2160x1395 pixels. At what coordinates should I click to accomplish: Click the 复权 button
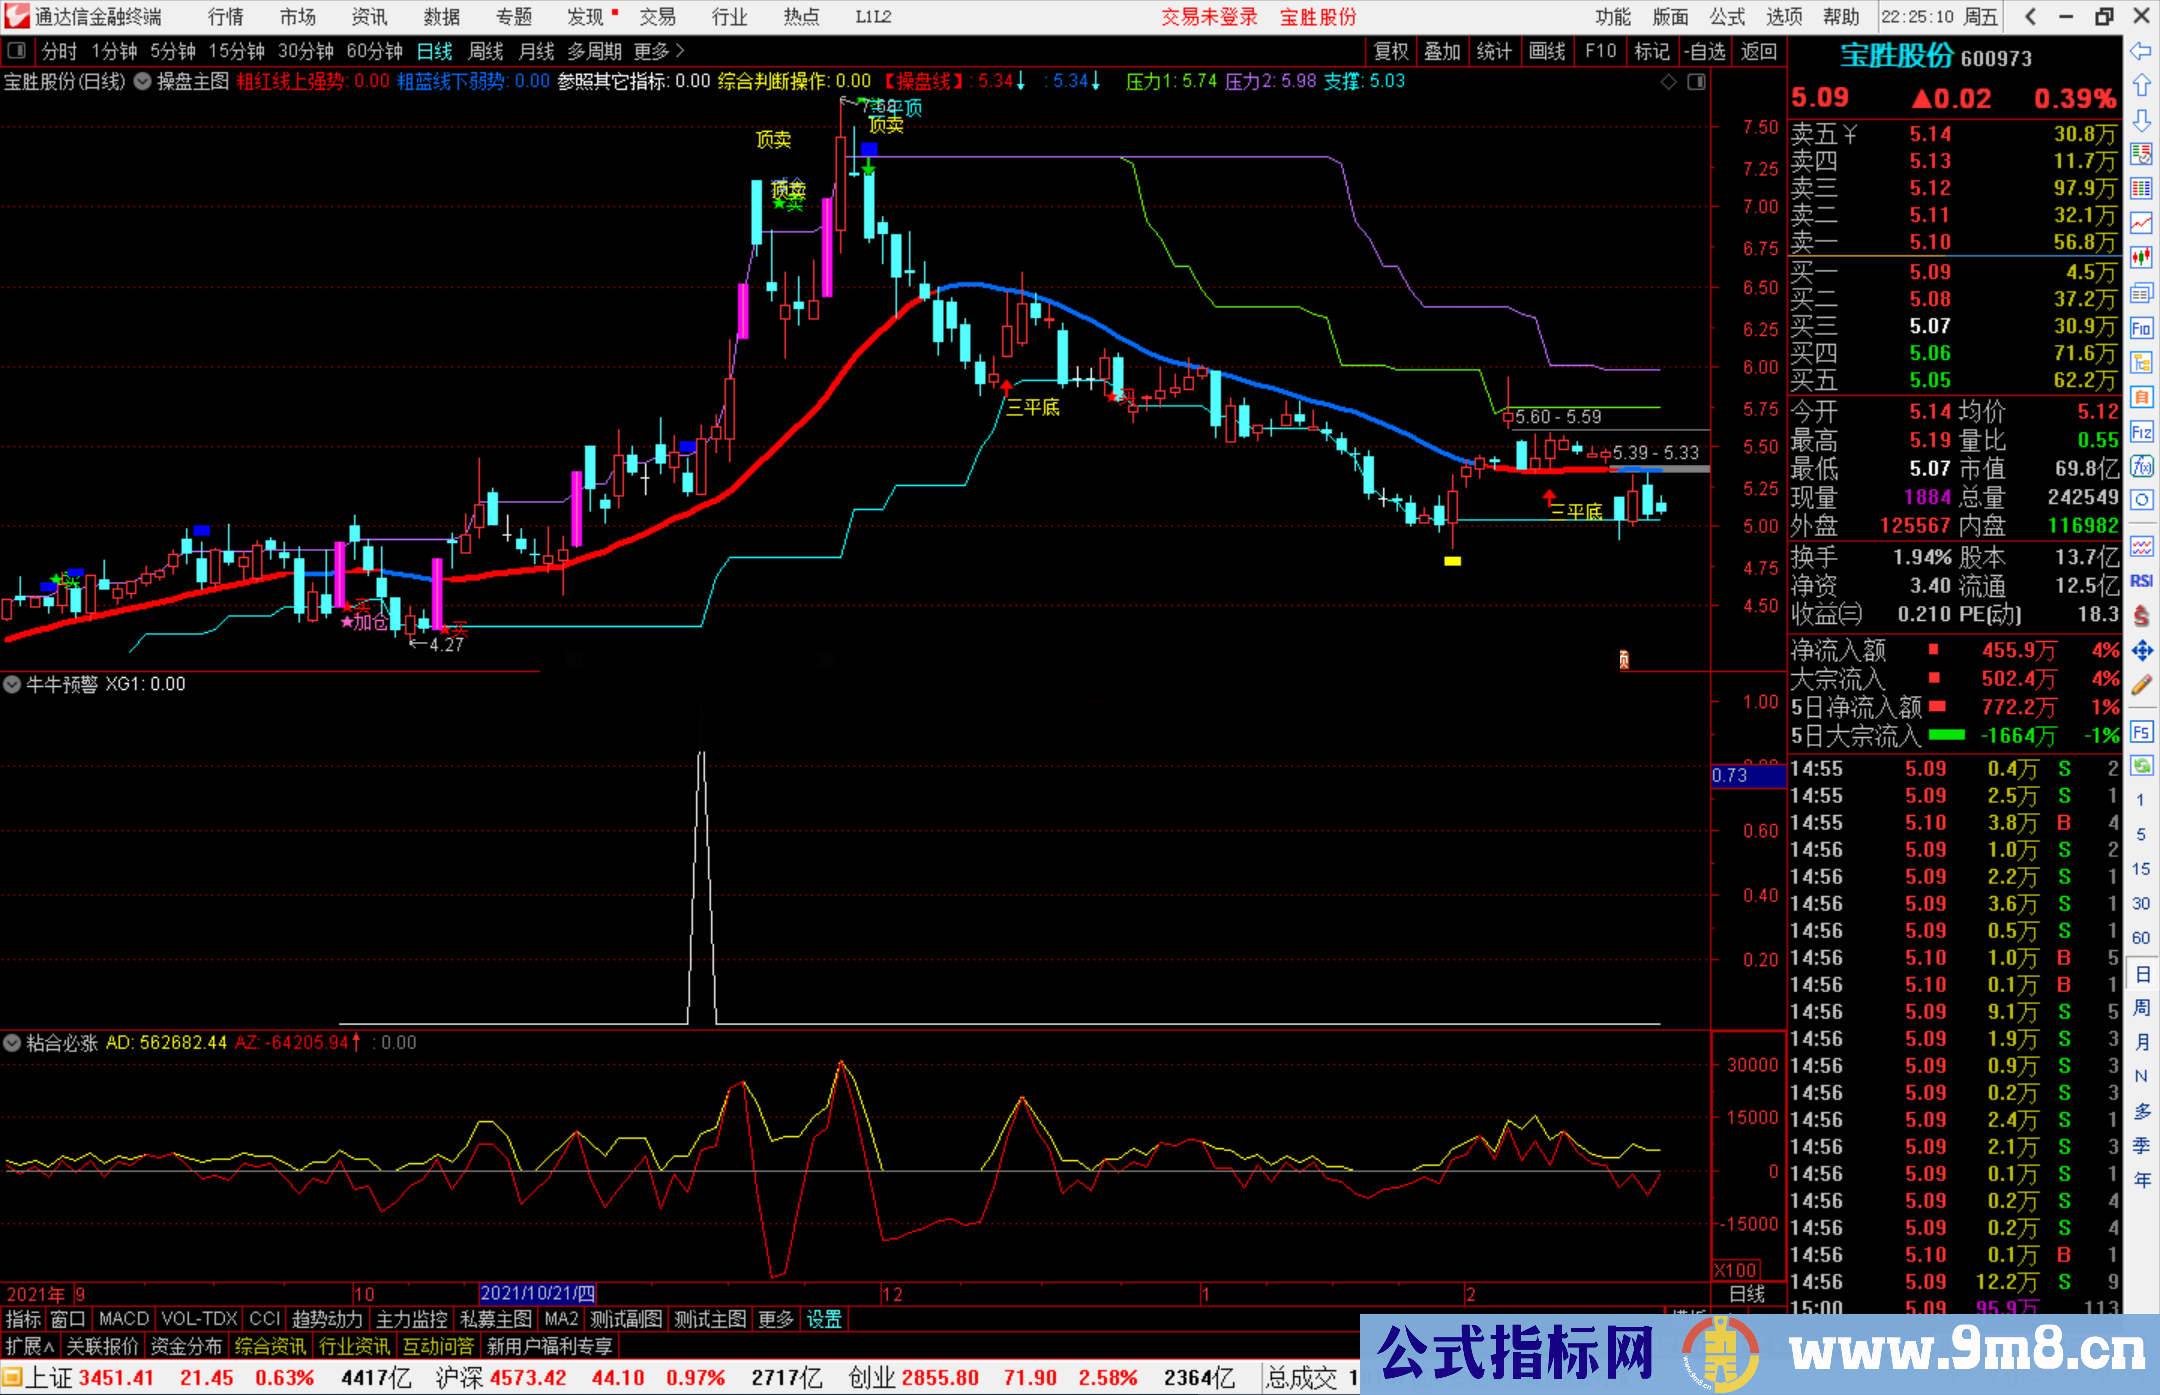point(1391,51)
